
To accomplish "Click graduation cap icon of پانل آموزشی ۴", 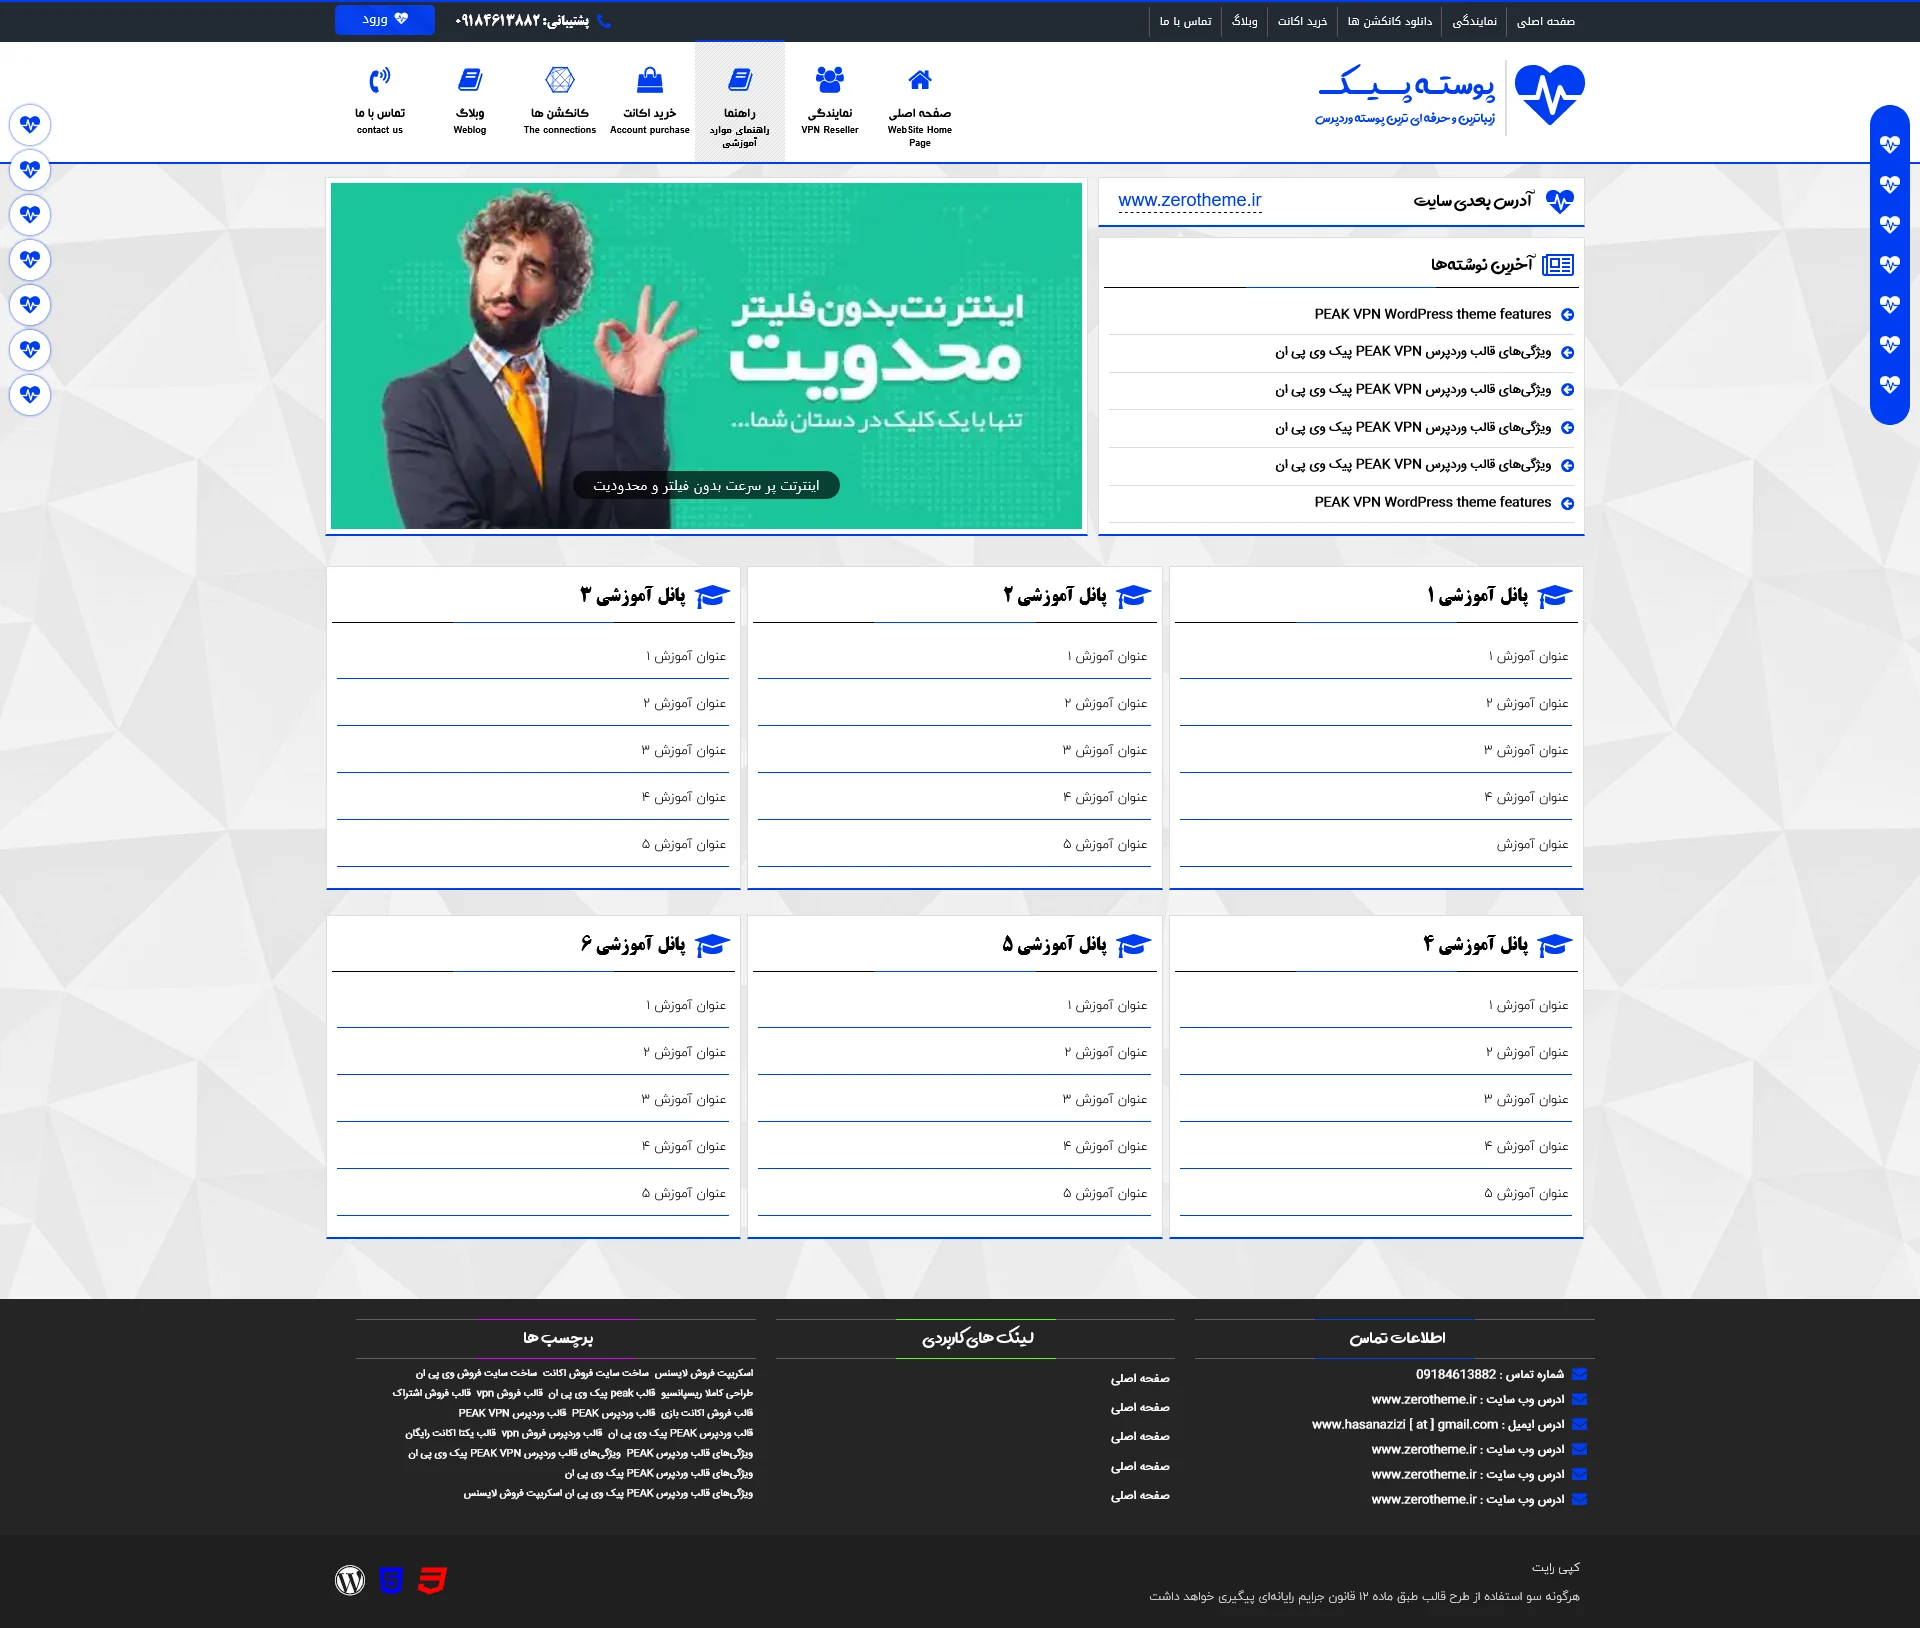I will [1555, 945].
